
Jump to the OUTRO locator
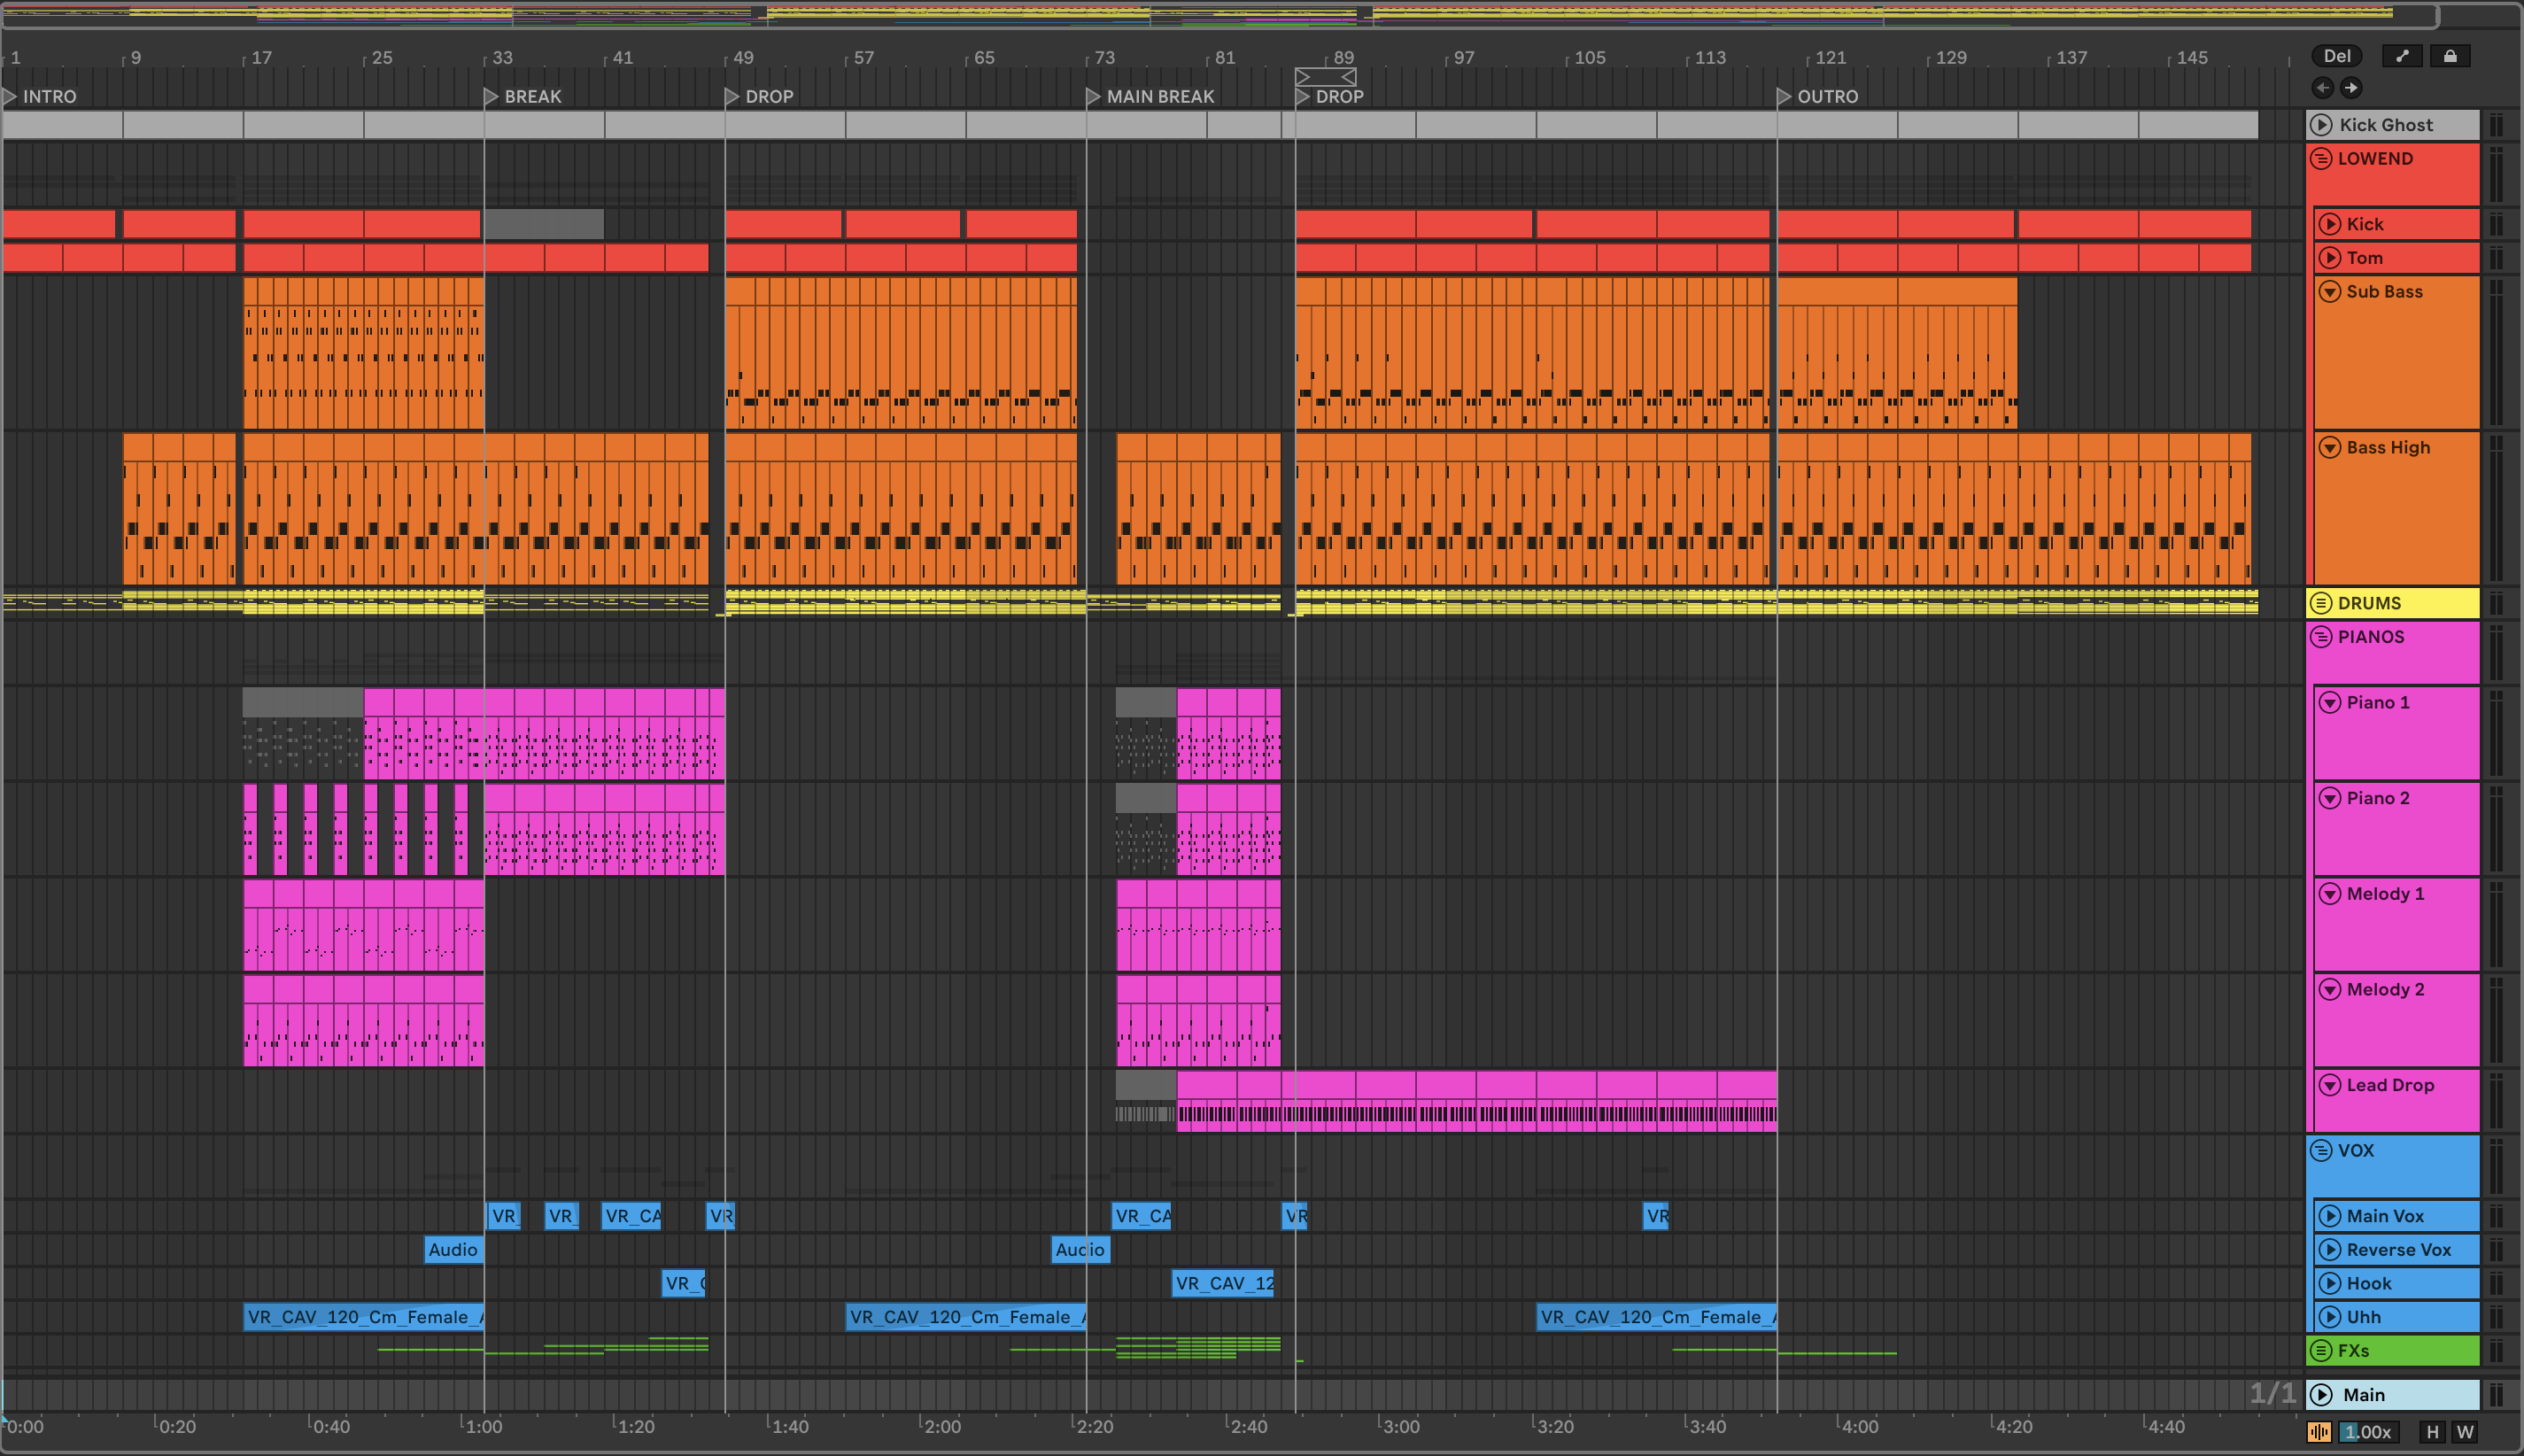pos(1818,97)
